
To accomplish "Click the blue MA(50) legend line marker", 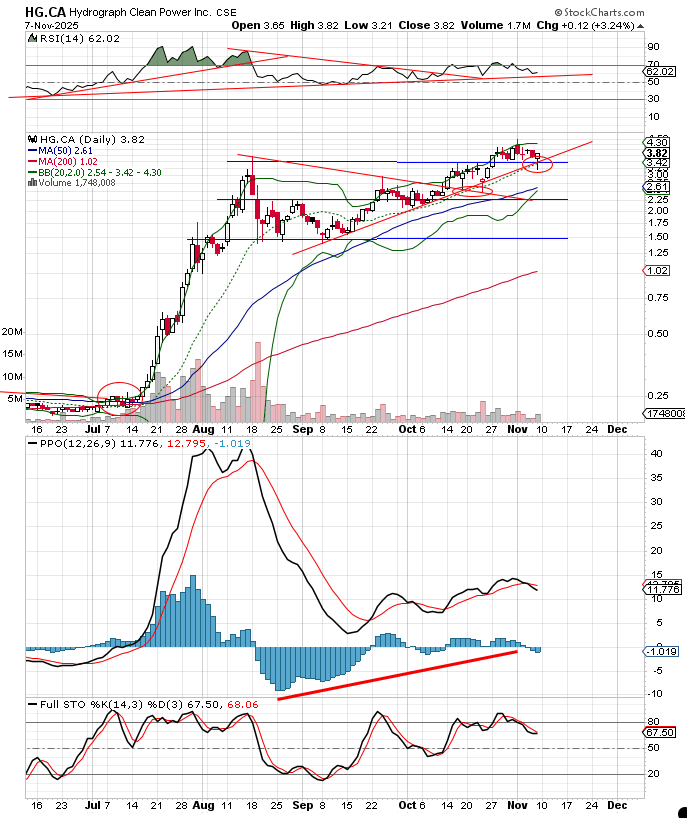I will click(32, 151).
